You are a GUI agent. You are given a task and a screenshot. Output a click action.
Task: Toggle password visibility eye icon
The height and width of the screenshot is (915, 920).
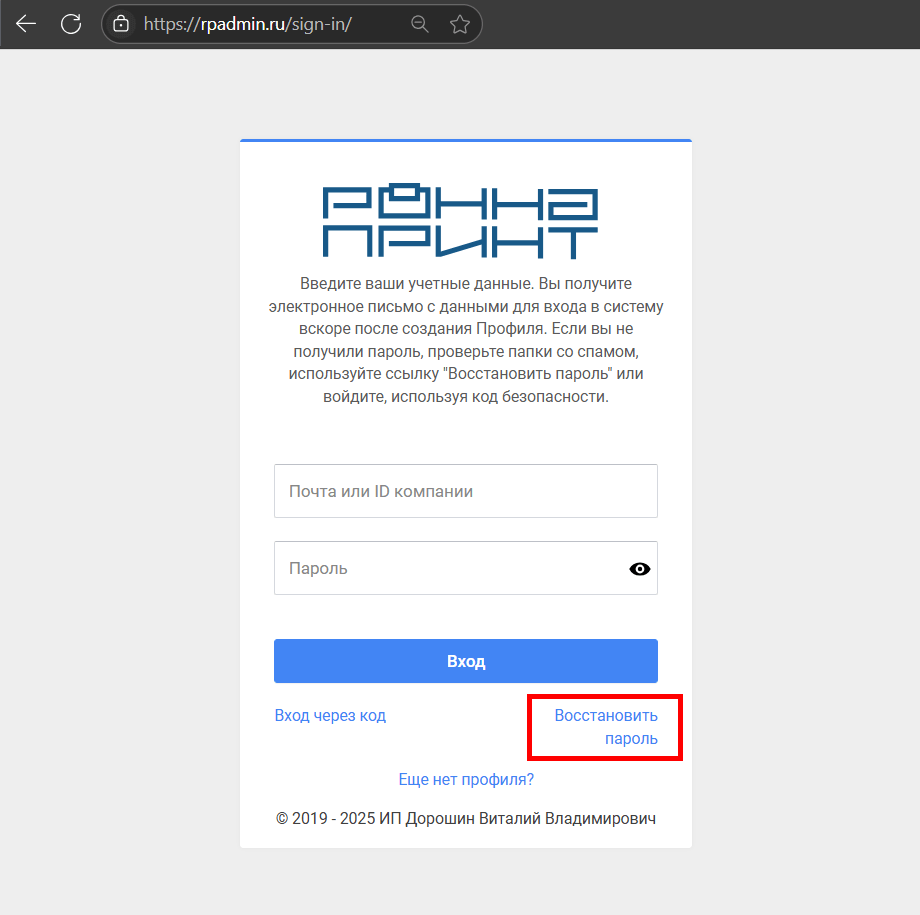(x=640, y=569)
